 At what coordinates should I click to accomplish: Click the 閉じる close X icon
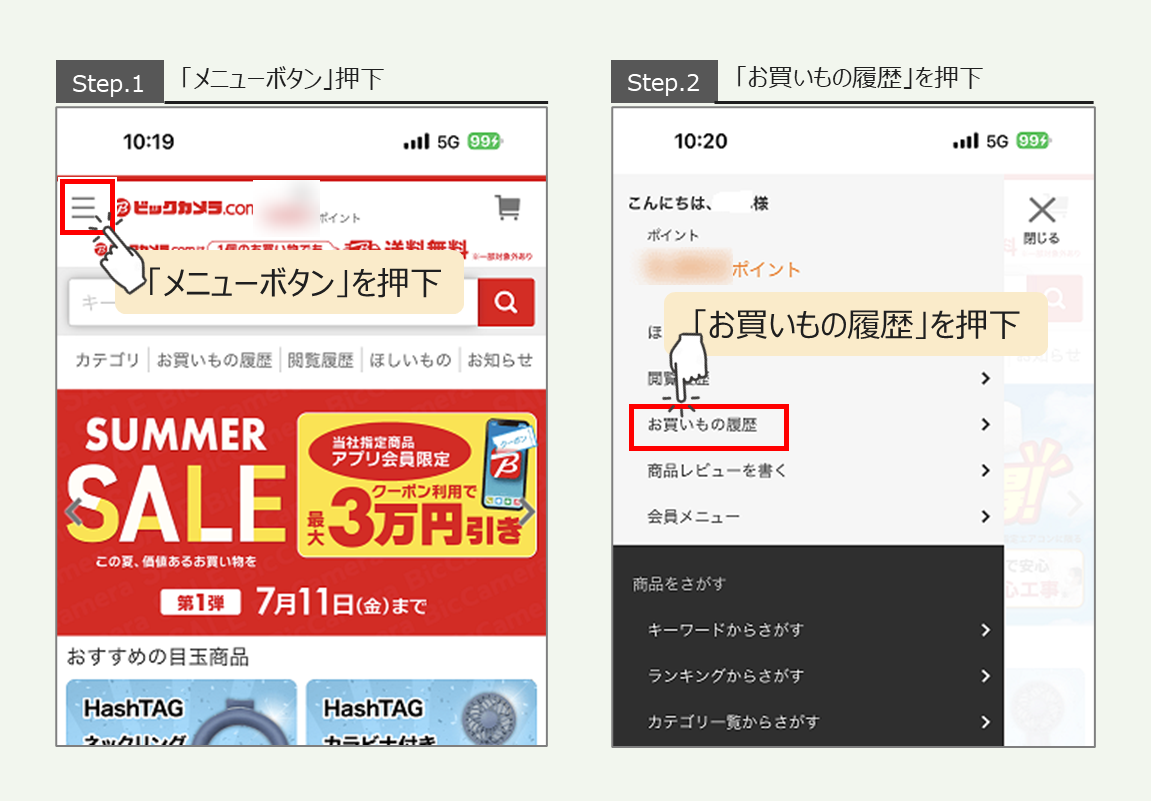tap(1043, 208)
